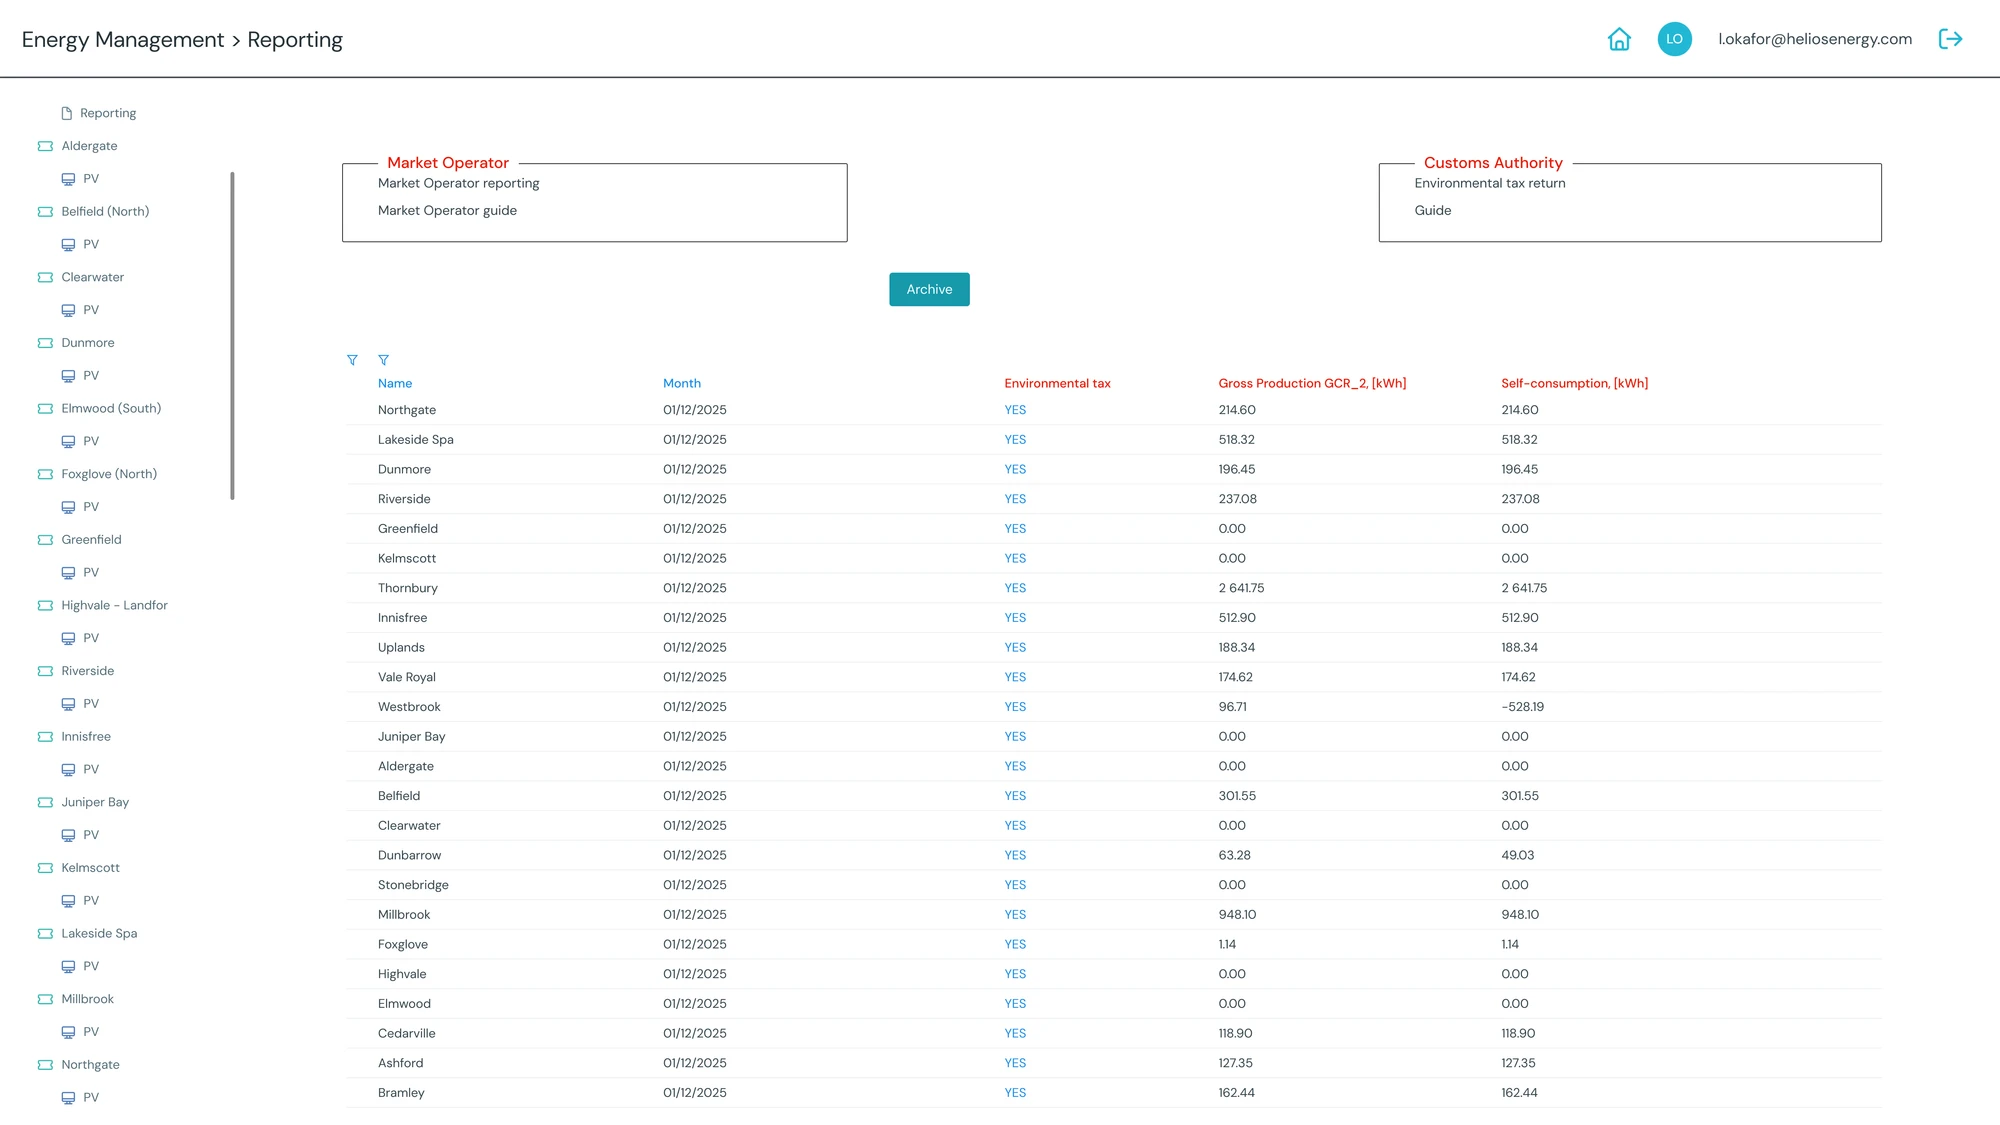Click the -528.19 self-consumption value
This screenshot has width=2000, height=1125.
point(1522,707)
